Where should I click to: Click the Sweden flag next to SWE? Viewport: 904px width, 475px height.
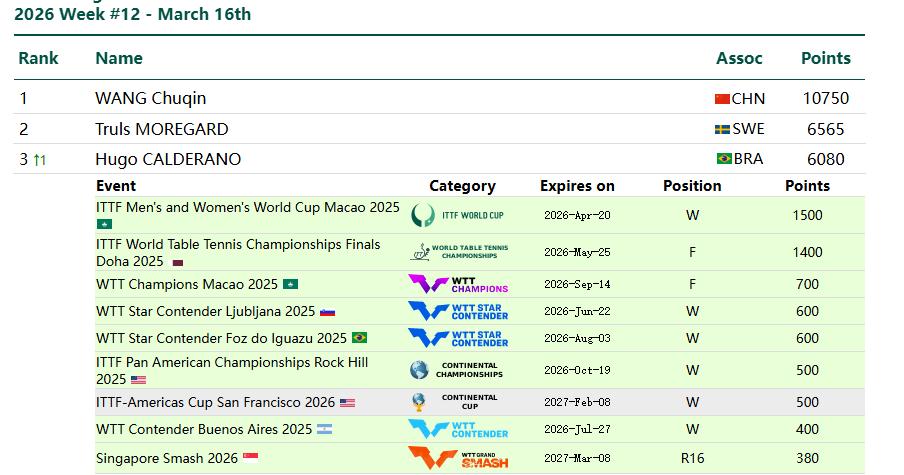(722, 129)
